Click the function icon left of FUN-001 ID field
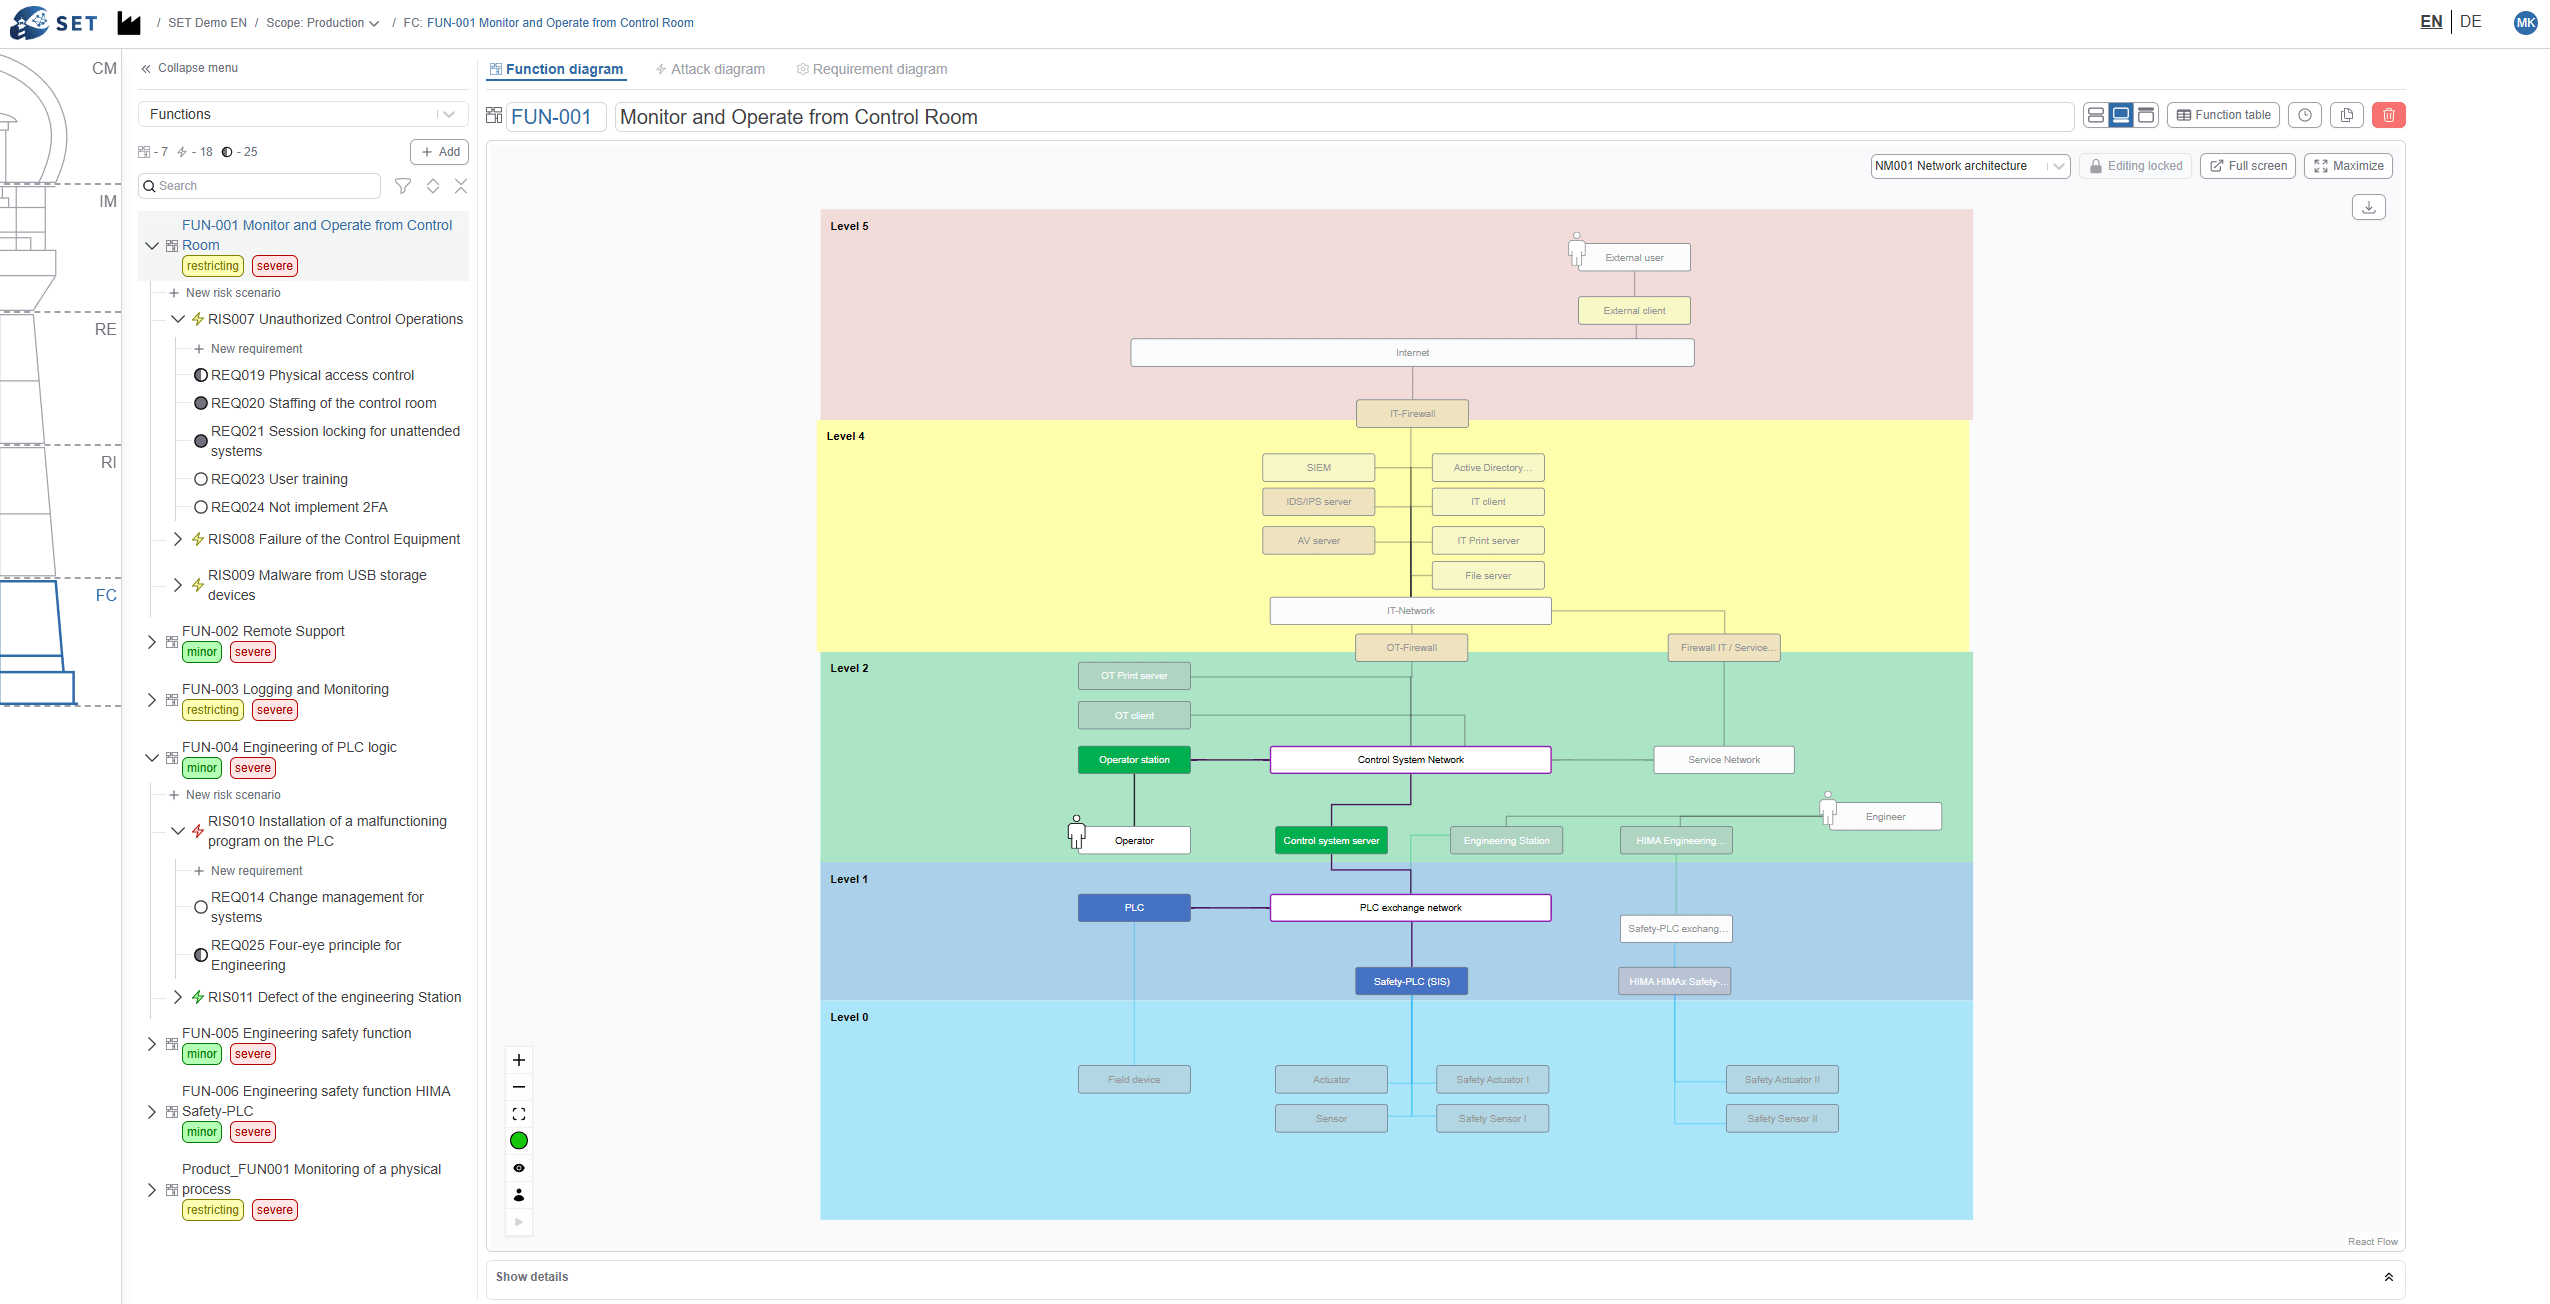The image size is (2550, 1304). (494, 115)
